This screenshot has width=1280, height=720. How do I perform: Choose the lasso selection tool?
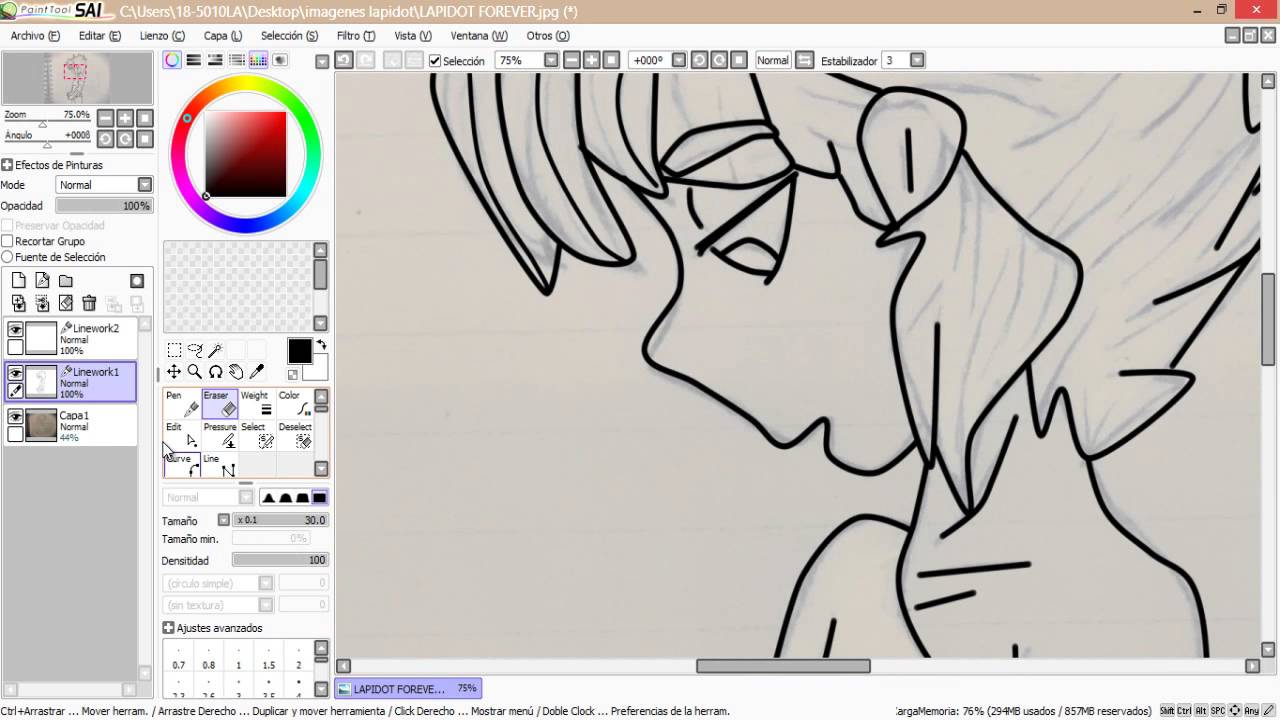tap(195, 350)
